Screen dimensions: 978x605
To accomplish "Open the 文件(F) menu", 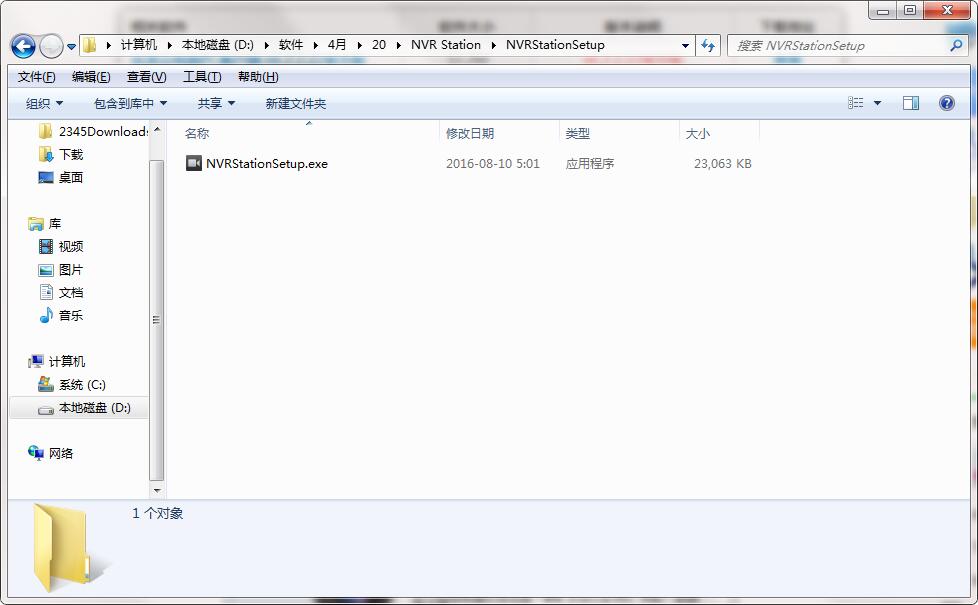I will (x=37, y=77).
